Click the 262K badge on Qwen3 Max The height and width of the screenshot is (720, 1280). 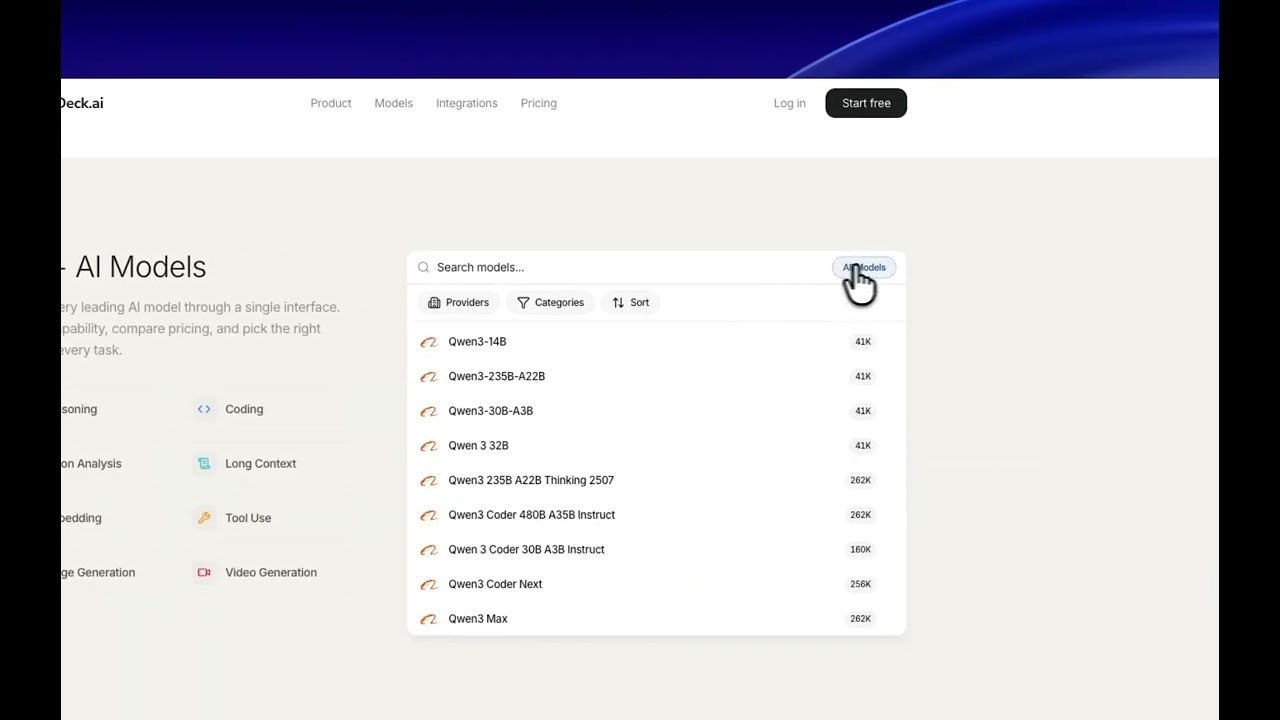tap(861, 619)
